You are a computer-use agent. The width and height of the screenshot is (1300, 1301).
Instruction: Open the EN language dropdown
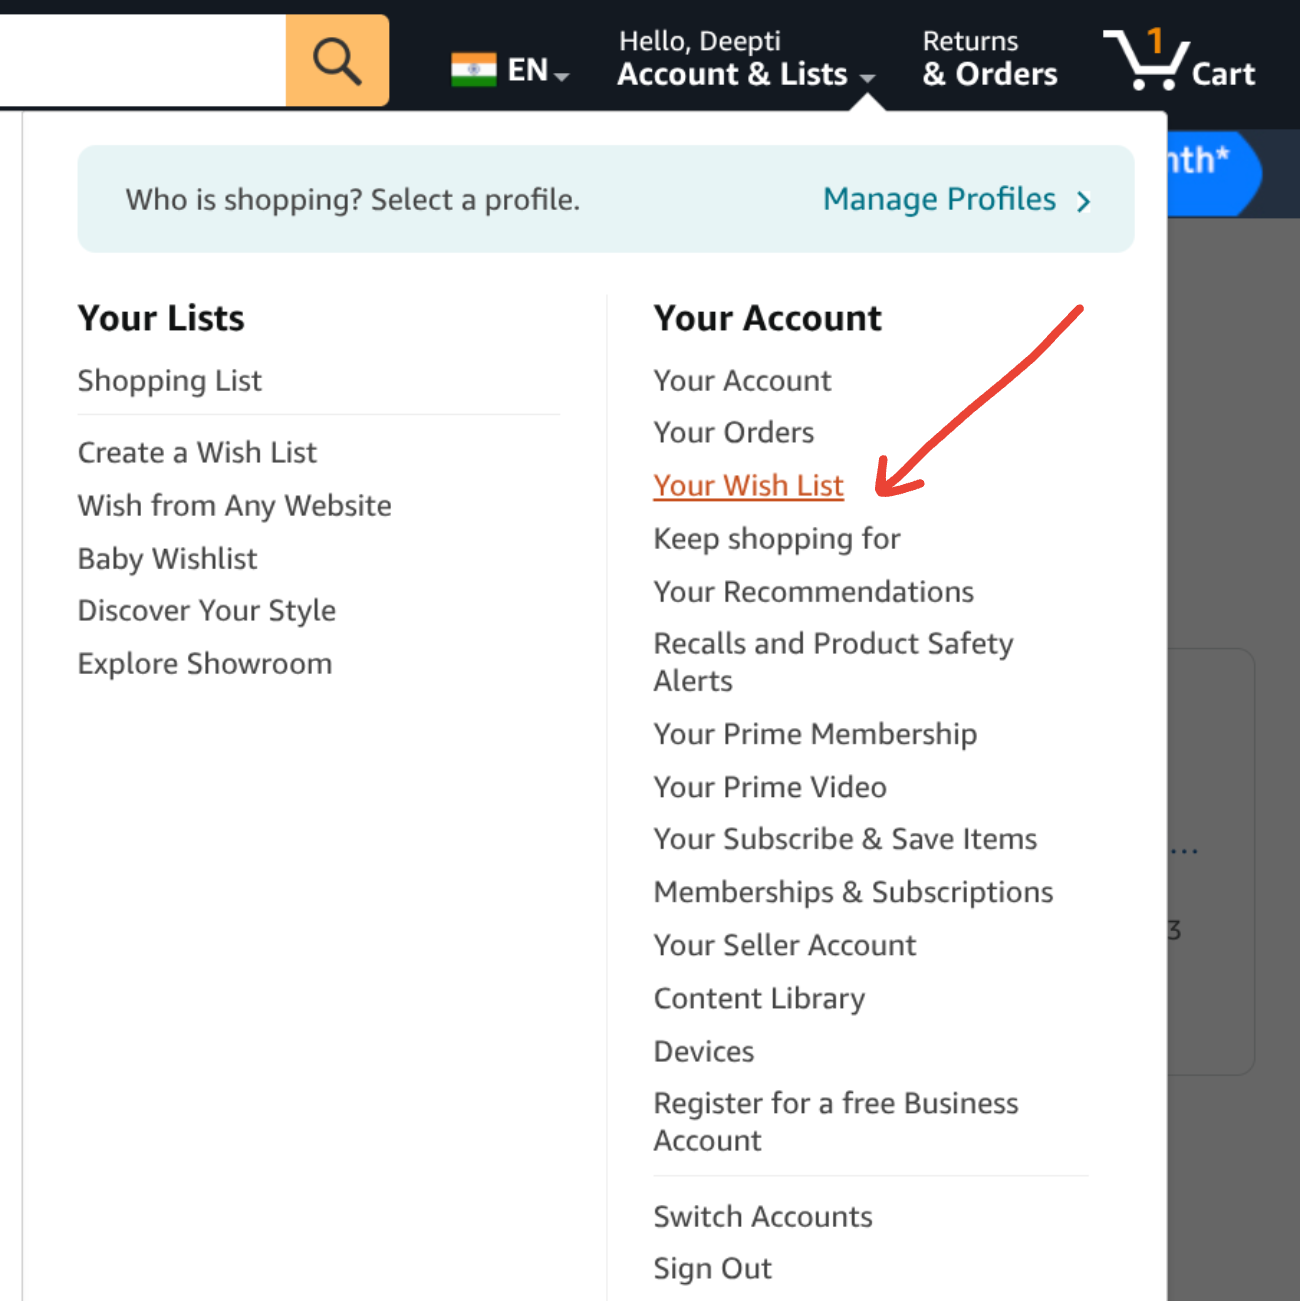530,68
